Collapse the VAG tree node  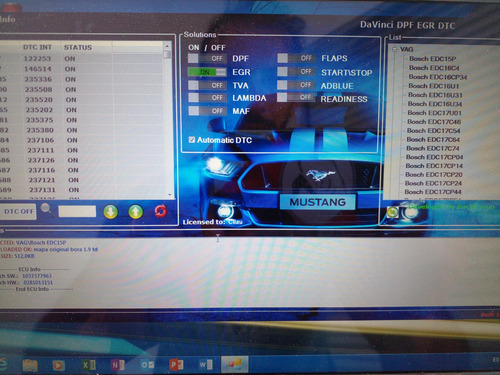pyautogui.click(x=395, y=50)
